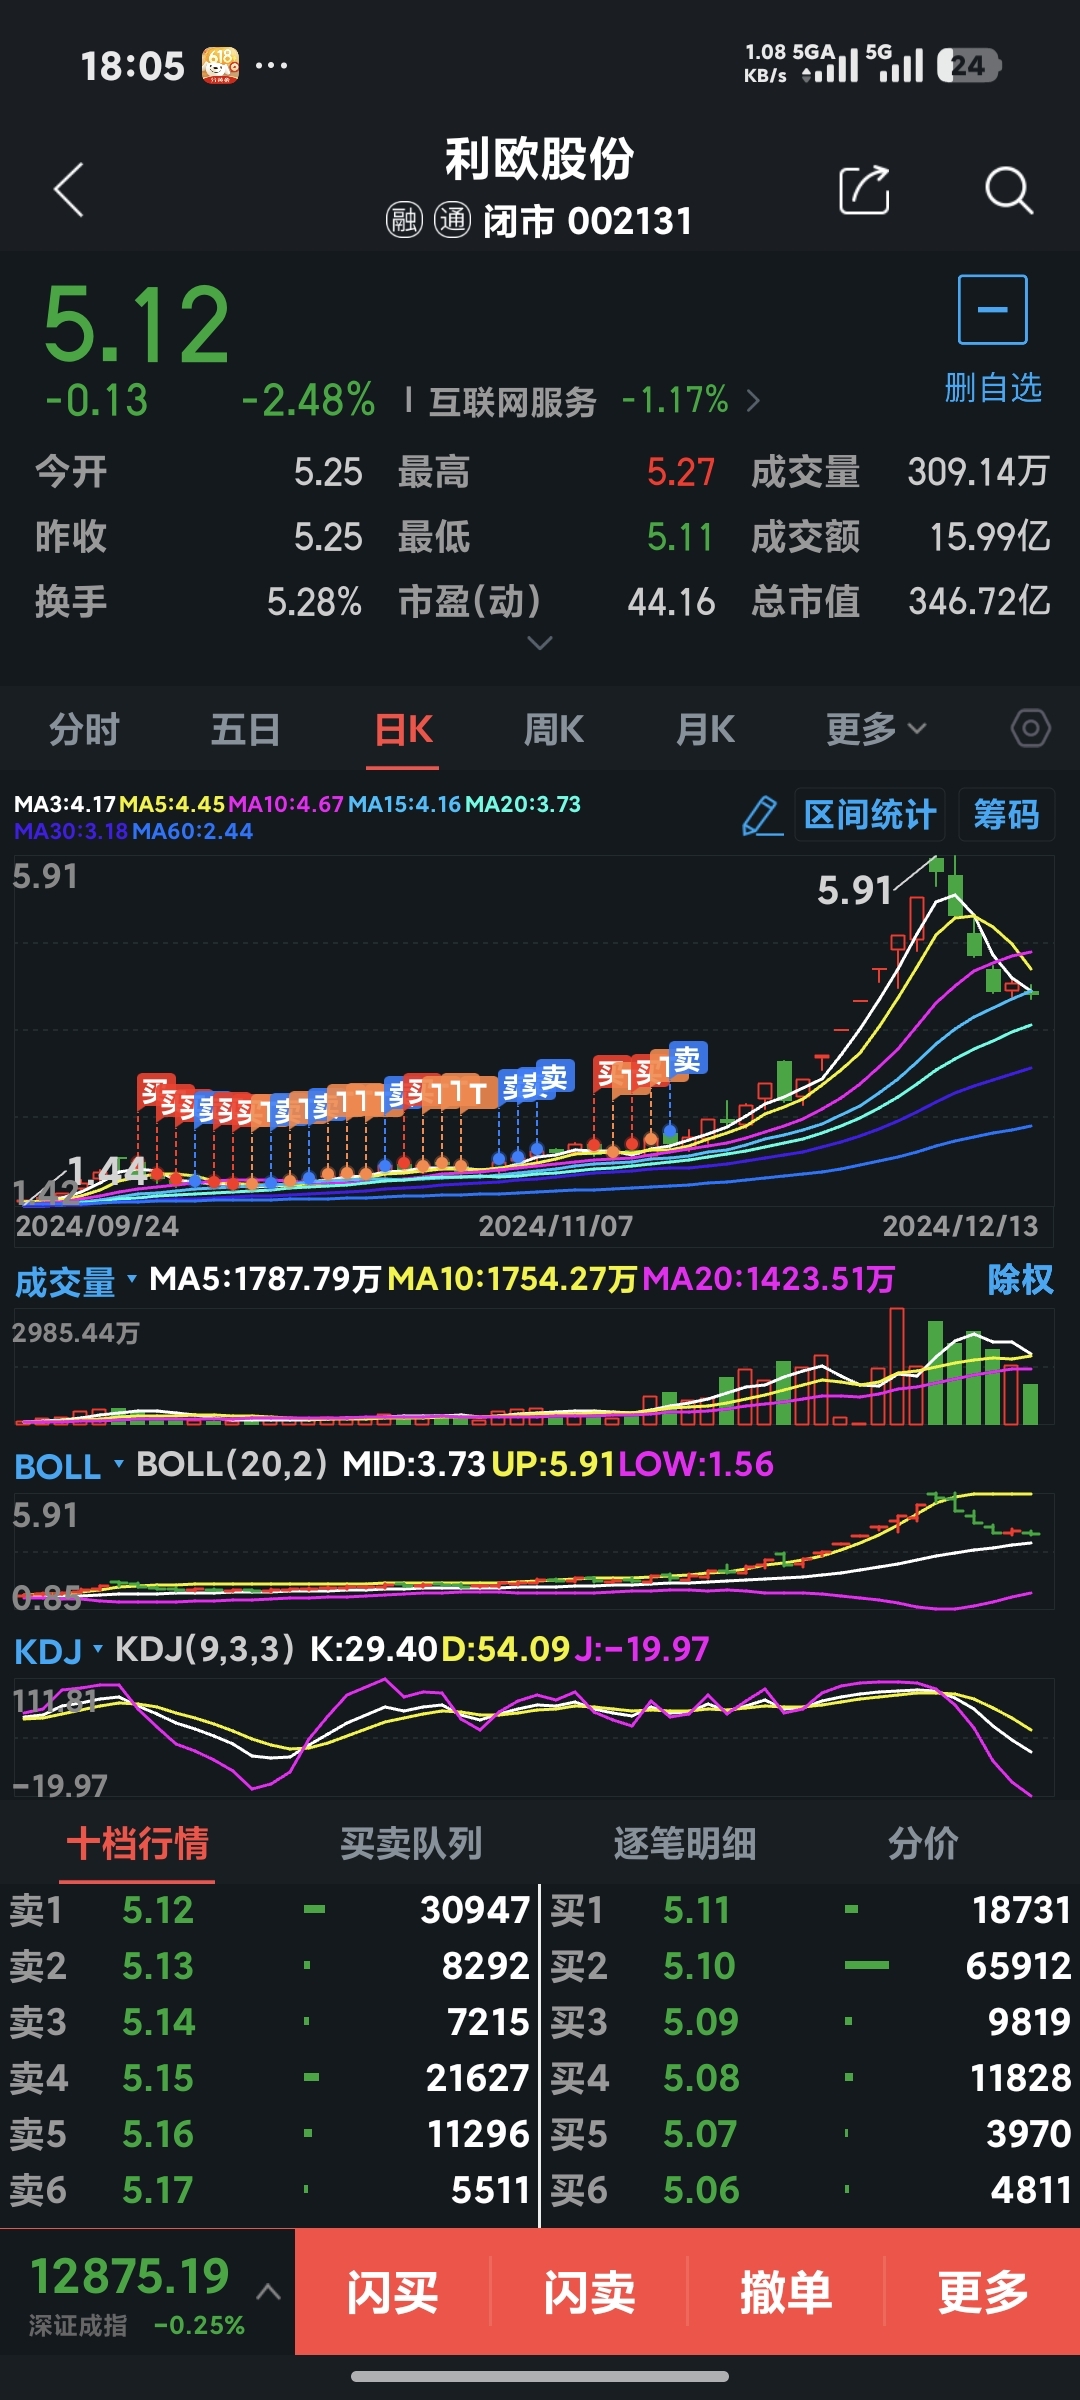Tap the volume bar chart area
This screenshot has width=1080, height=2400.
[534, 1366]
